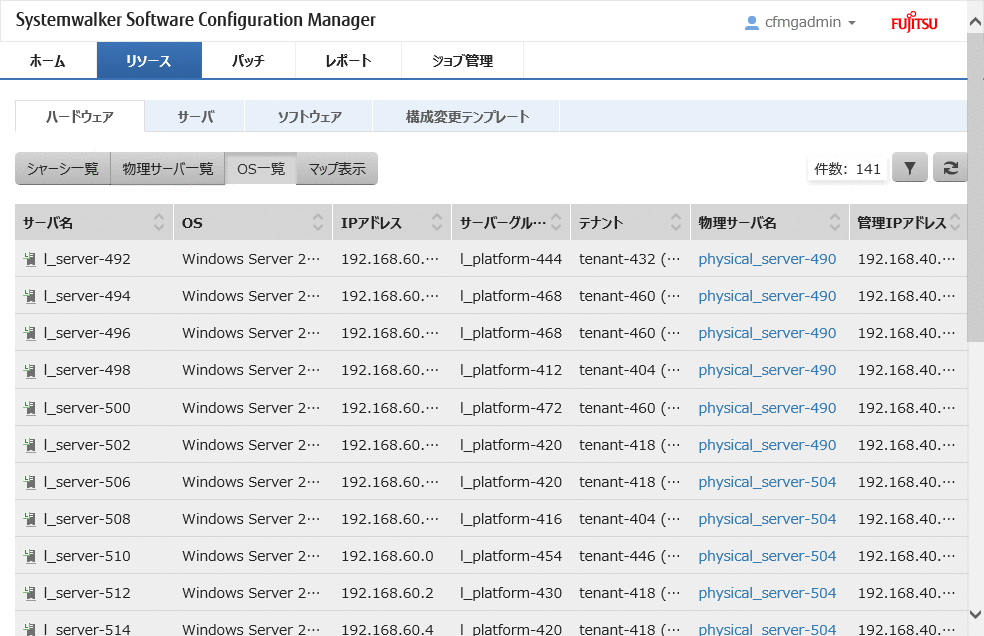Click l_platform-412 server group cell
This screenshot has height=636, width=984.
(511, 370)
